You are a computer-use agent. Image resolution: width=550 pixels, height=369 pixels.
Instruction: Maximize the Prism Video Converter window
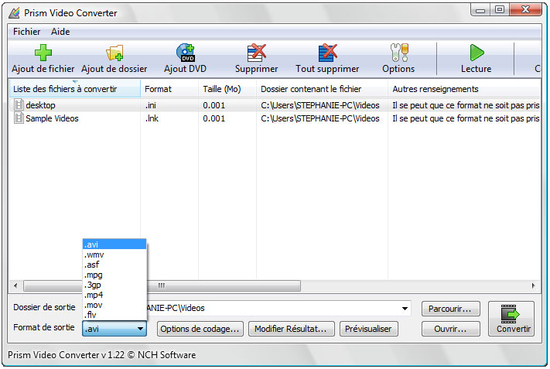pyautogui.click(x=499, y=10)
